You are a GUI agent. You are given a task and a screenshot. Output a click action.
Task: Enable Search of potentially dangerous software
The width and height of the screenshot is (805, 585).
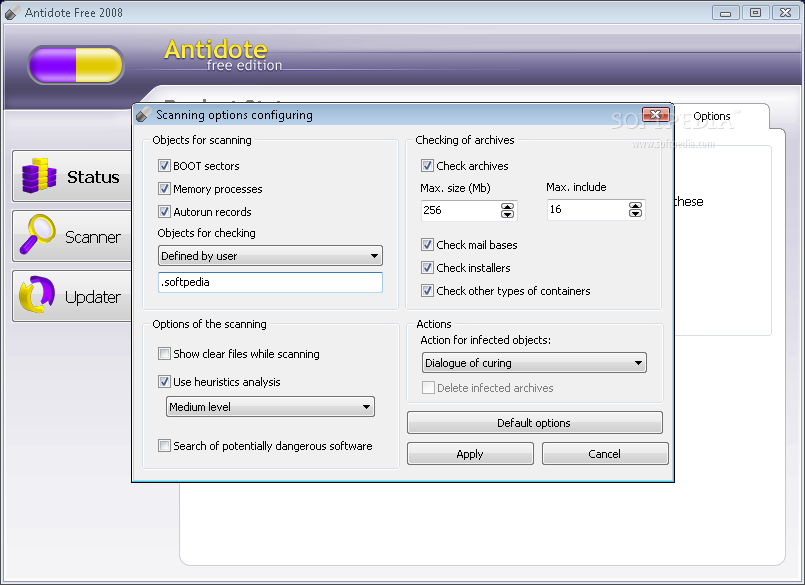(164, 445)
